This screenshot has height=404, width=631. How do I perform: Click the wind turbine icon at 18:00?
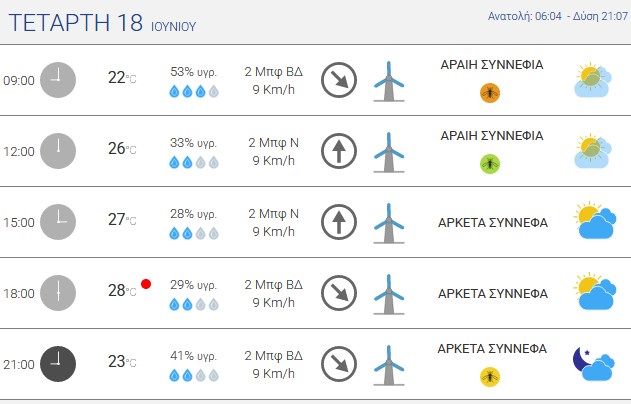coord(389,294)
